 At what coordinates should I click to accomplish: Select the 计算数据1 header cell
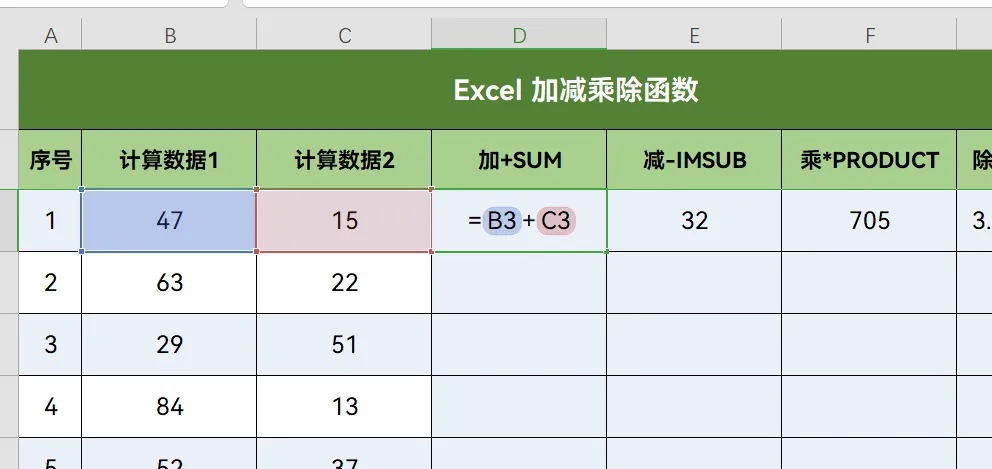point(169,159)
